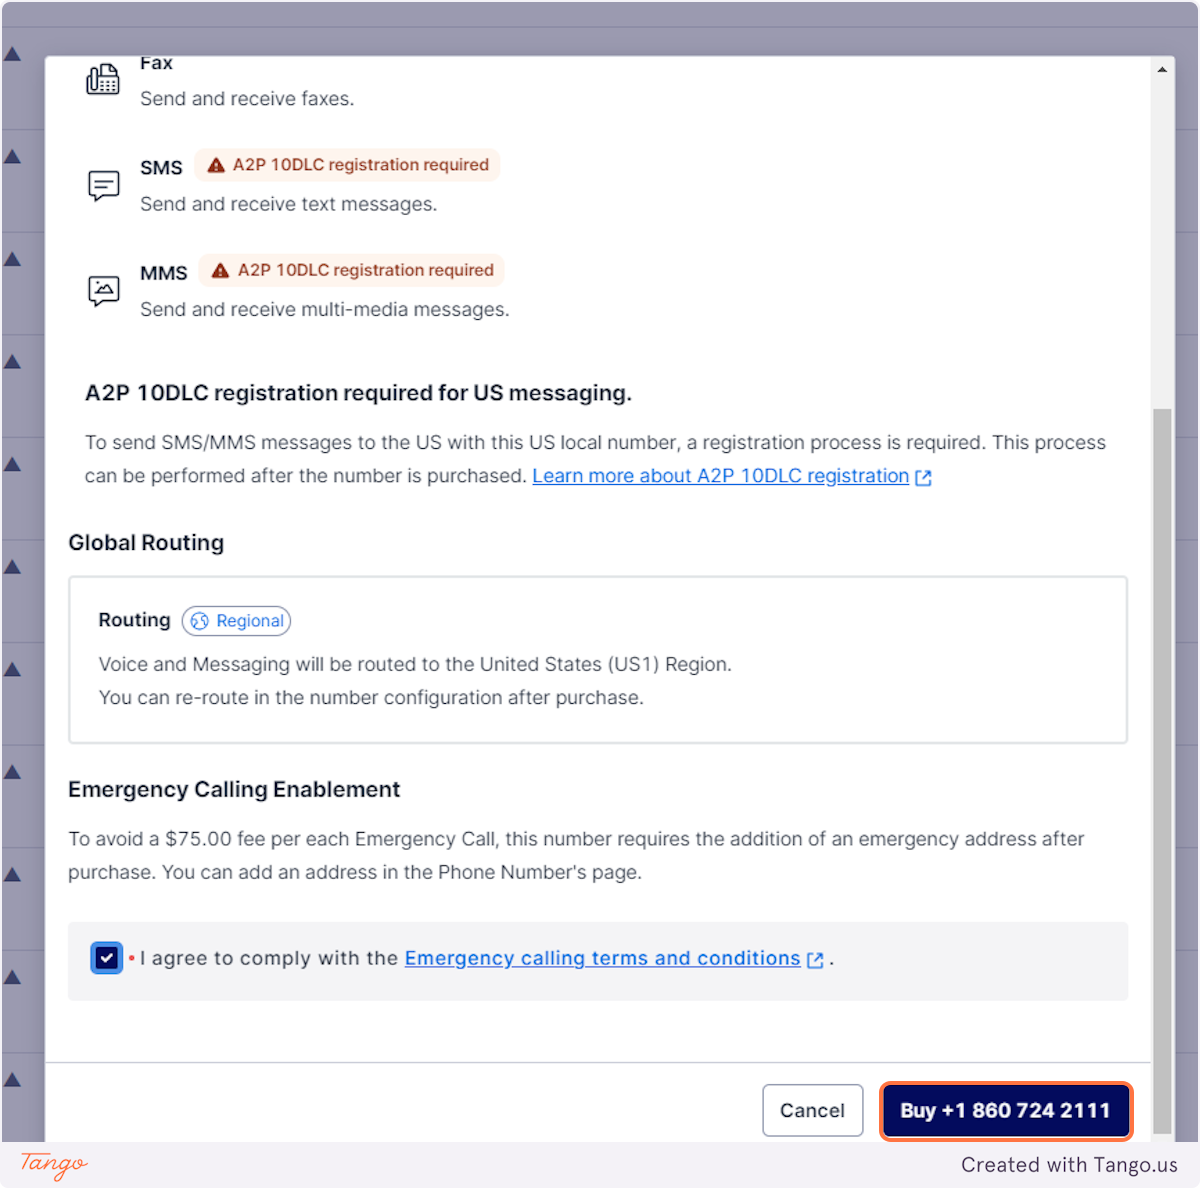
Task: Open Emergency calling terms and conditions link
Action: coord(602,958)
